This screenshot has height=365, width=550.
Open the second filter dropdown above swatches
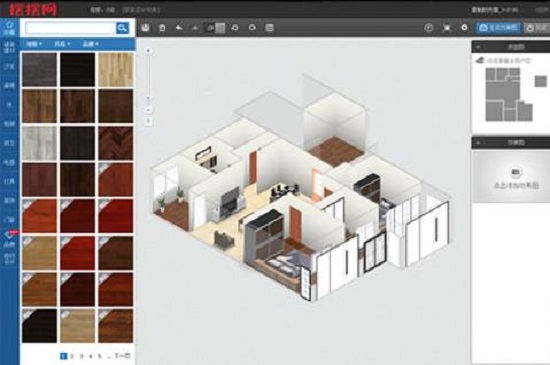[62, 44]
